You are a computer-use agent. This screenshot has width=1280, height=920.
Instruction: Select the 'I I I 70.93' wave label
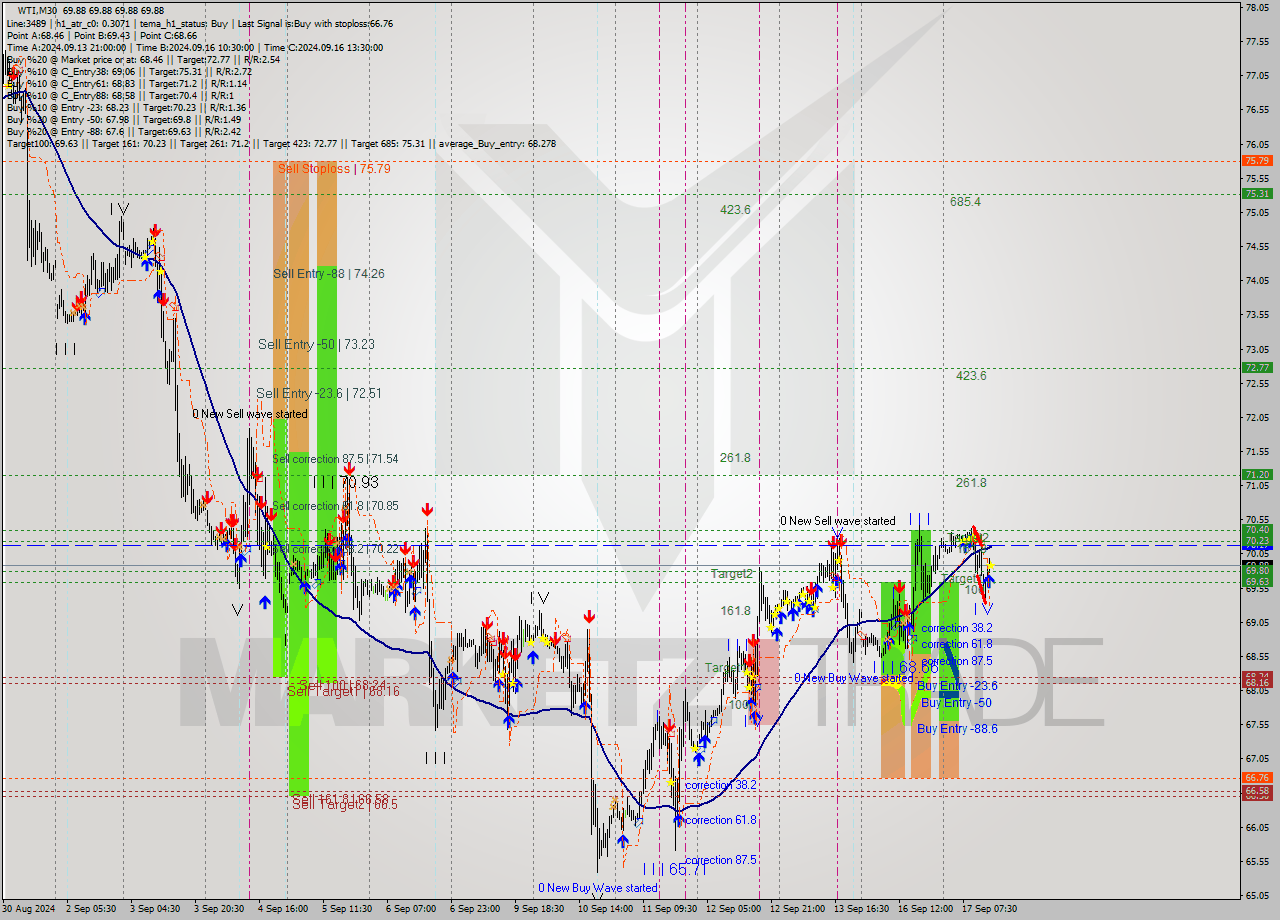345,482
